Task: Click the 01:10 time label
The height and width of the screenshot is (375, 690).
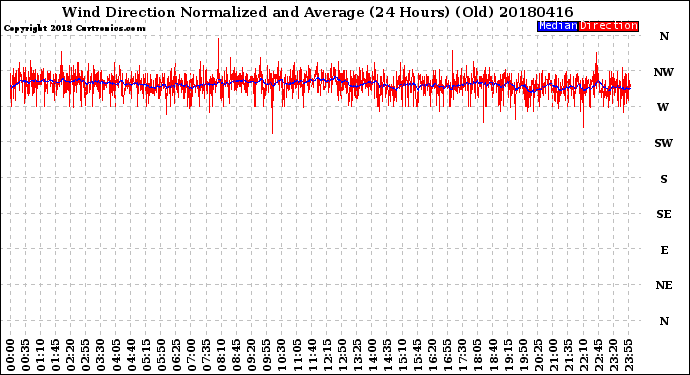Action: (x=40, y=355)
